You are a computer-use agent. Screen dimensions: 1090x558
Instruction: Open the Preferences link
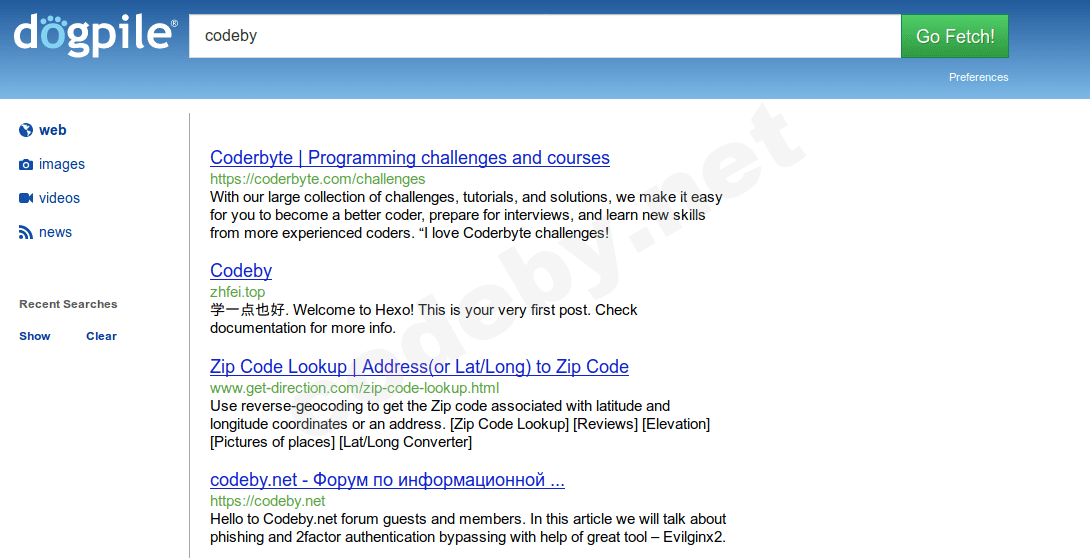978,77
